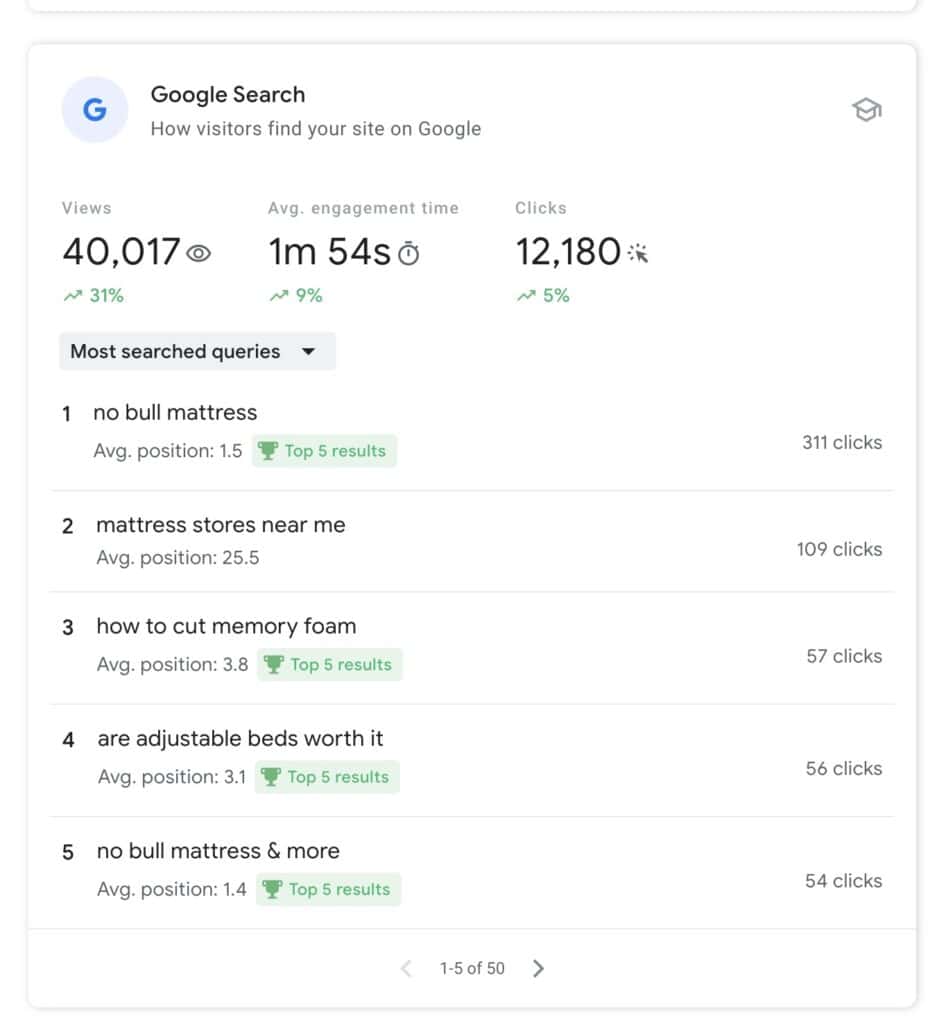Click the trophy icon for how to cut memory foam
The image size is (946, 1024).
coord(273,664)
